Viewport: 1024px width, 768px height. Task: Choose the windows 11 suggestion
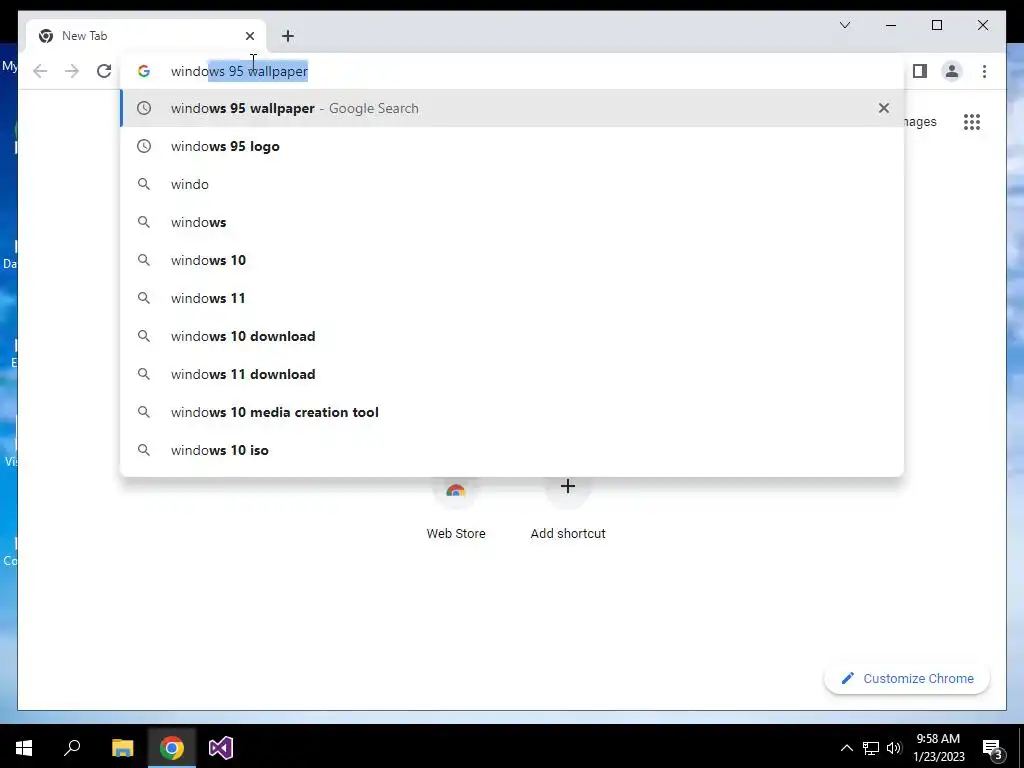[x=513, y=298]
